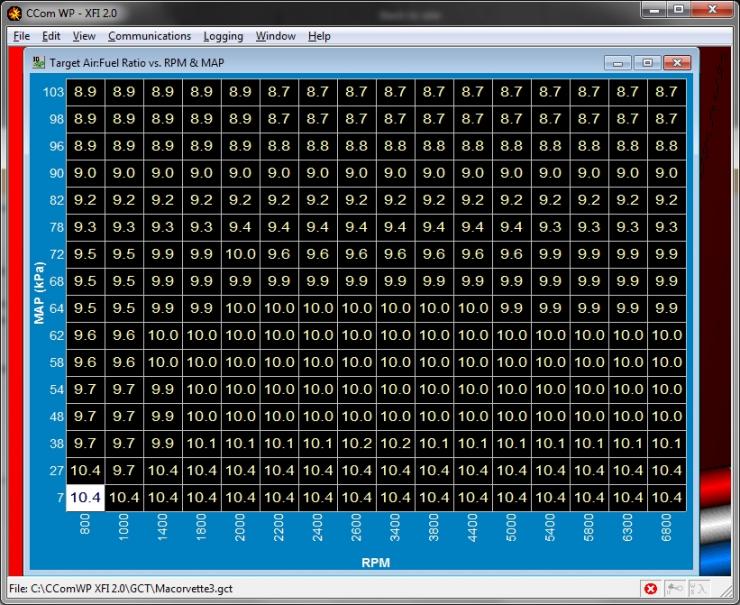Select the 9.9 cell at MAP 64, RPM 5000

coord(512,308)
